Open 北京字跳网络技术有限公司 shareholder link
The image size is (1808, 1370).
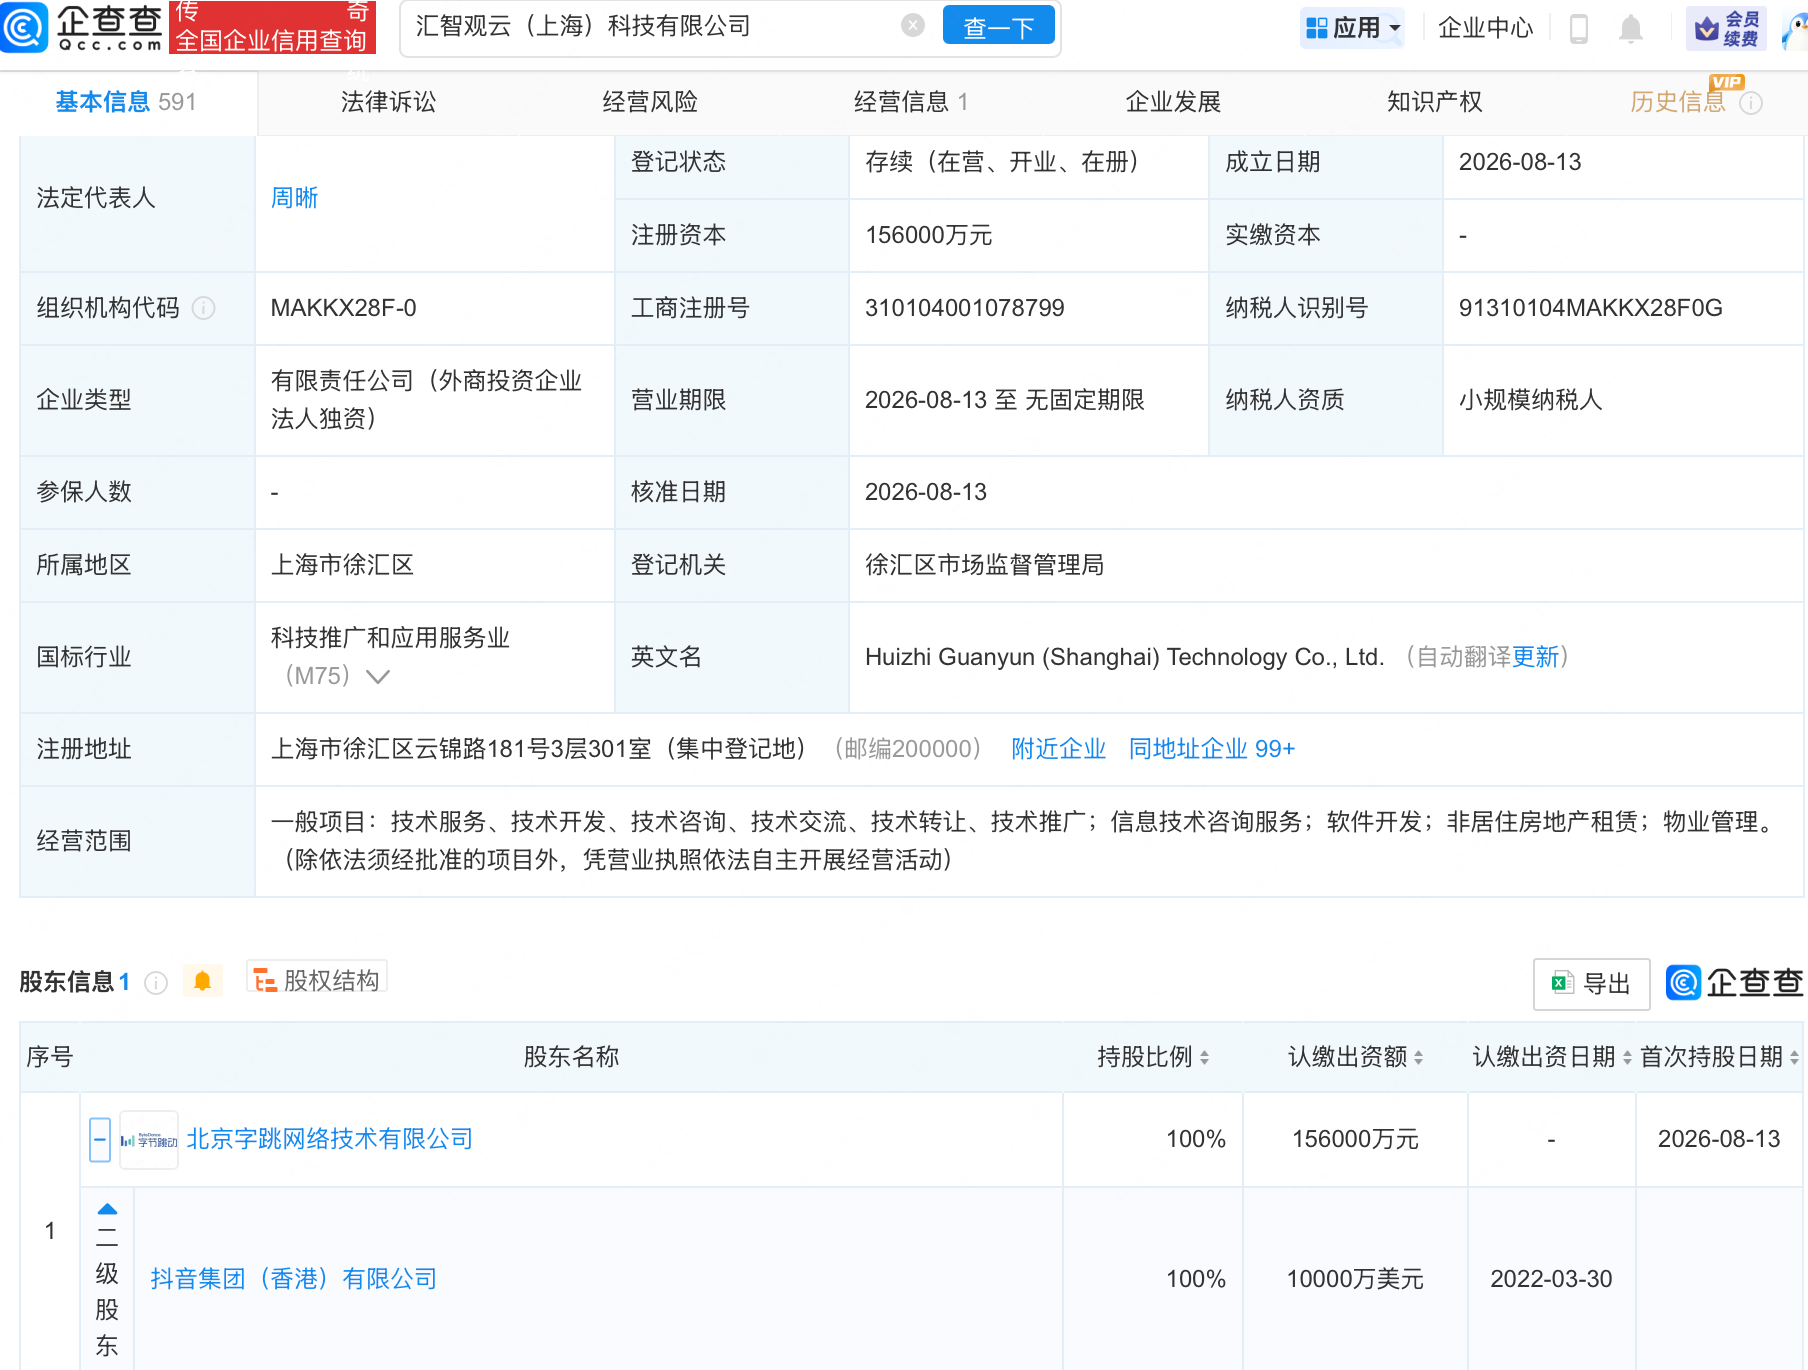click(330, 1139)
